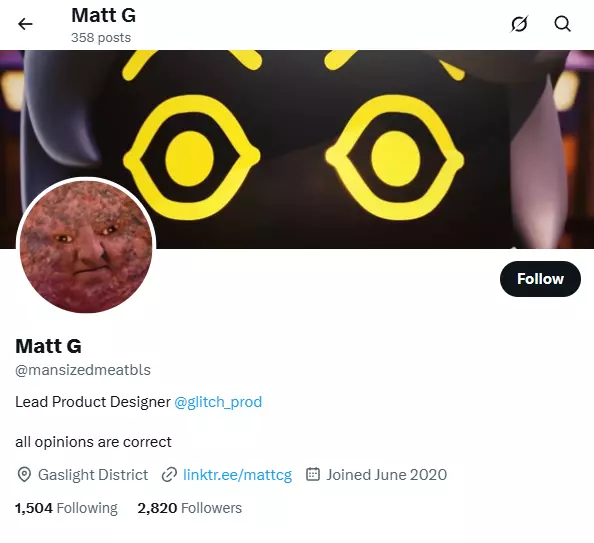Image resolution: width=594 pixels, height=543 pixels.
Task: Open the yellow-eyes banner image
Action: pos(297,149)
